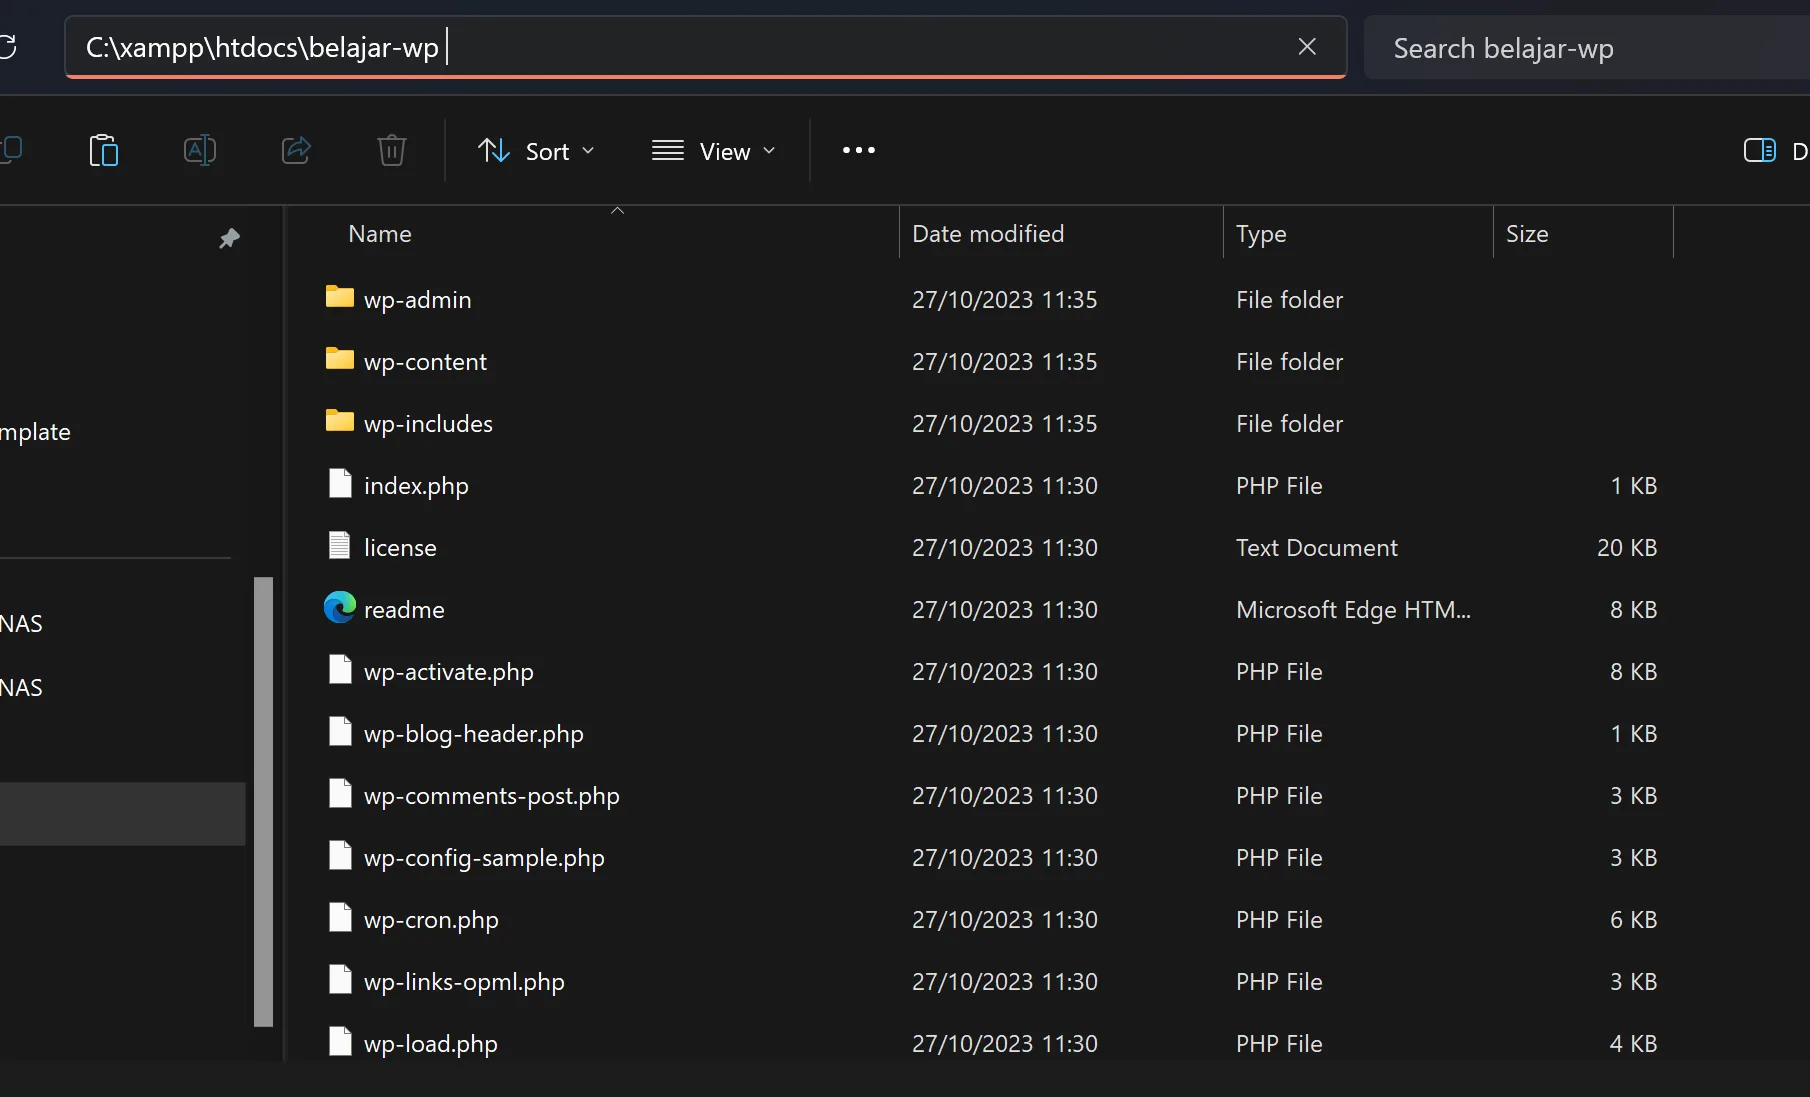Open the See more ellipsis menu

[859, 151]
